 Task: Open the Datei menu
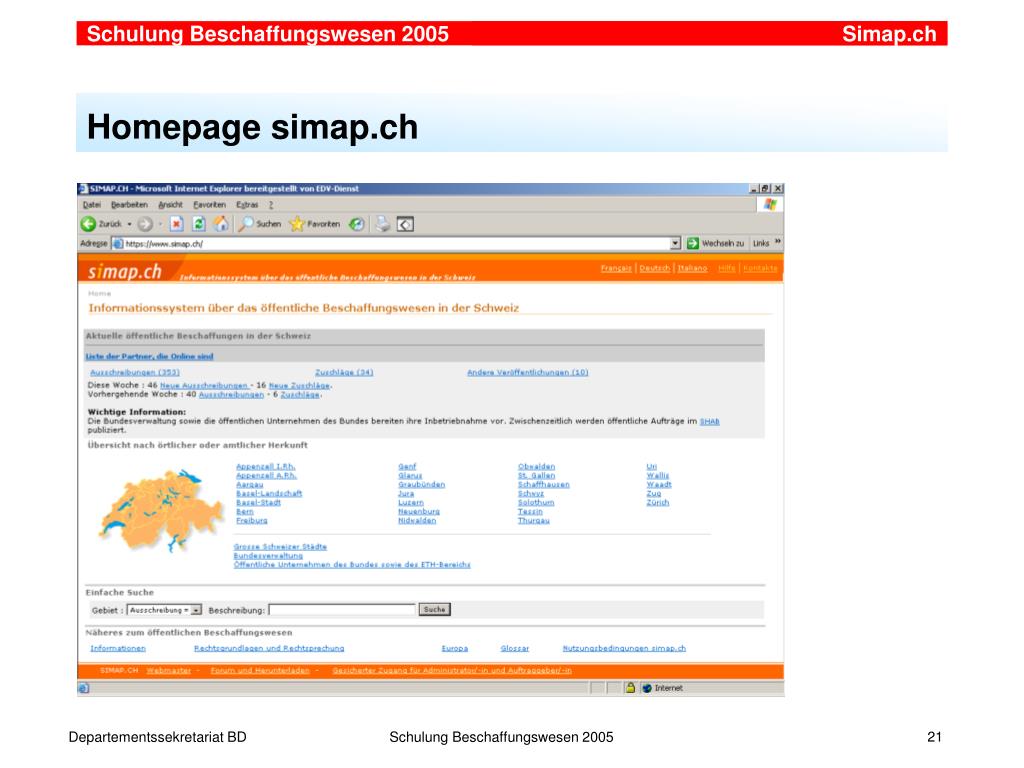[x=92, y=204]
